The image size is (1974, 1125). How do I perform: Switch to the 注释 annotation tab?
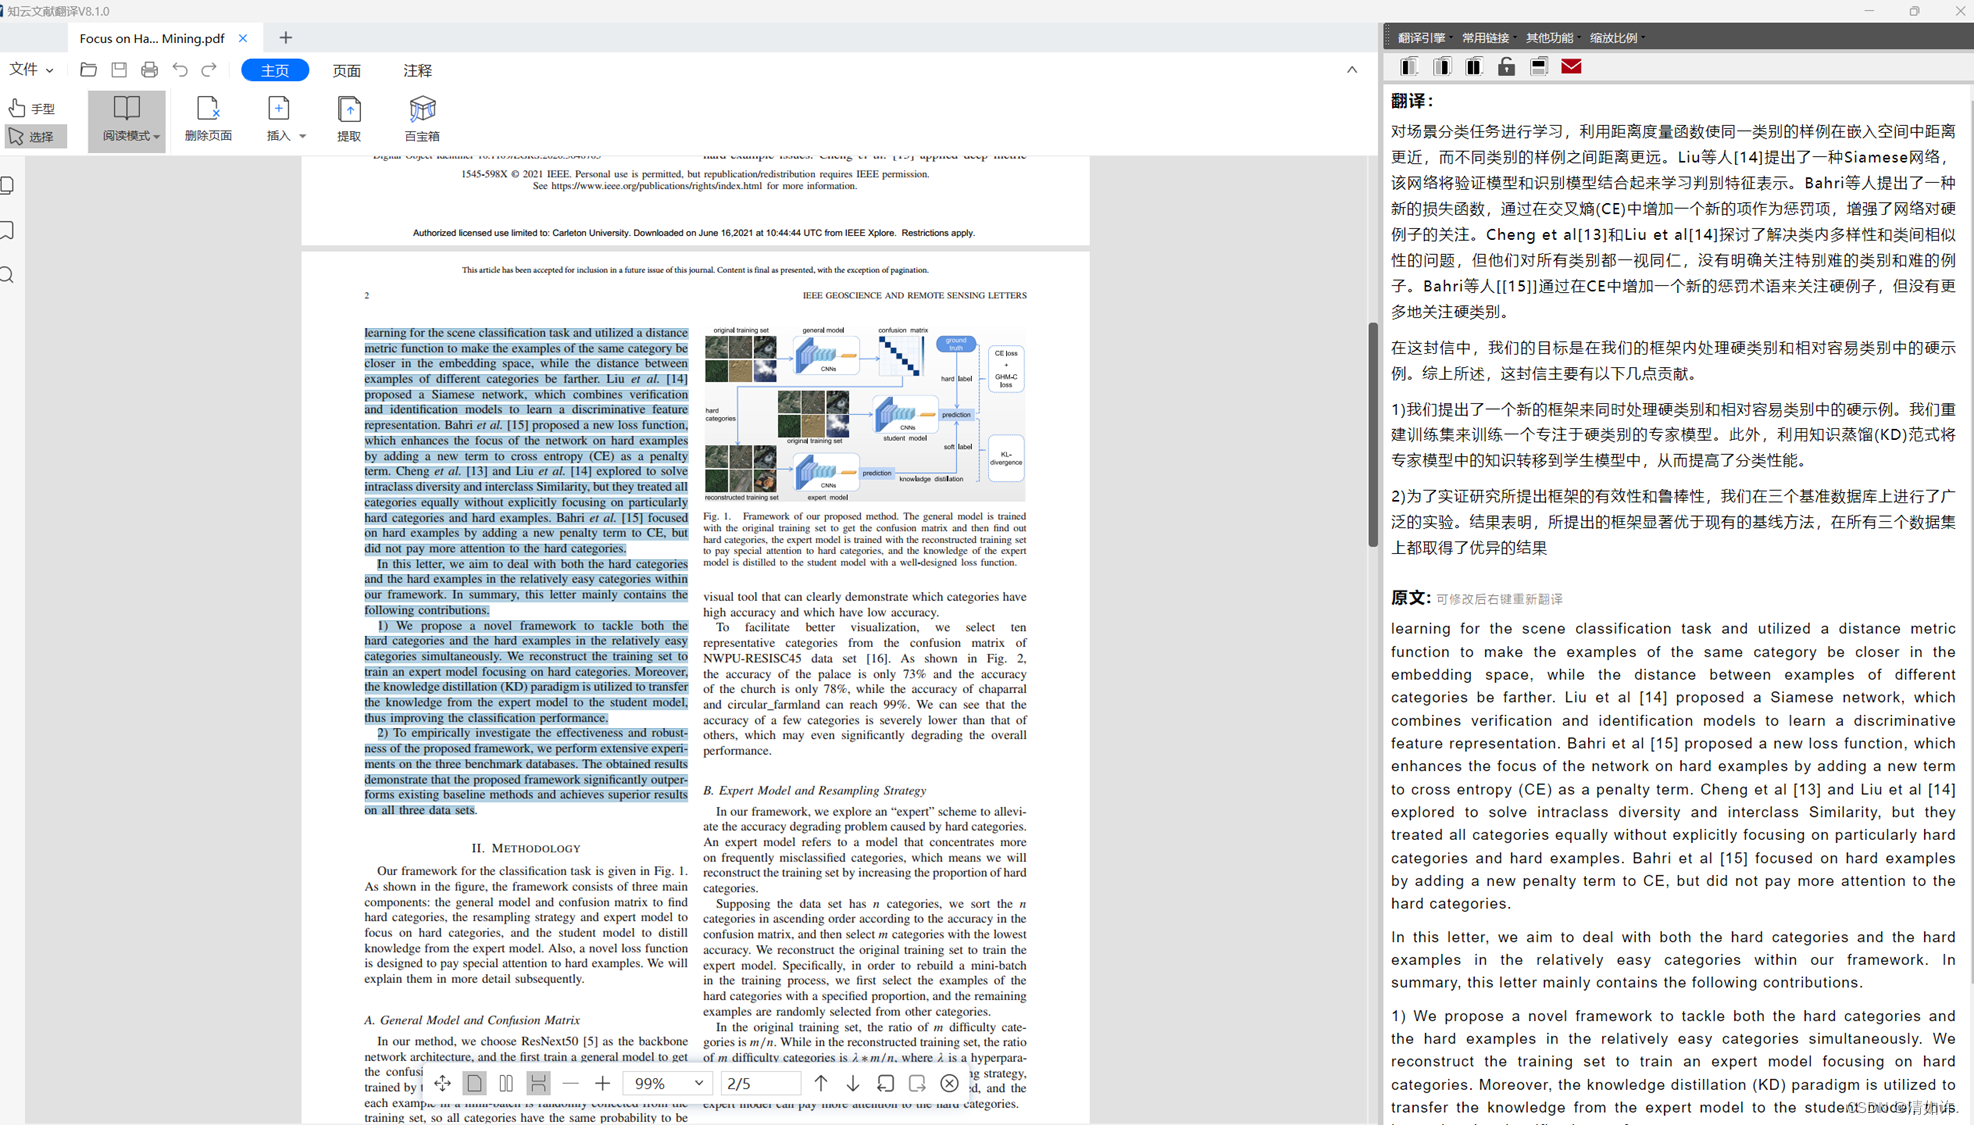coord(417,70)
